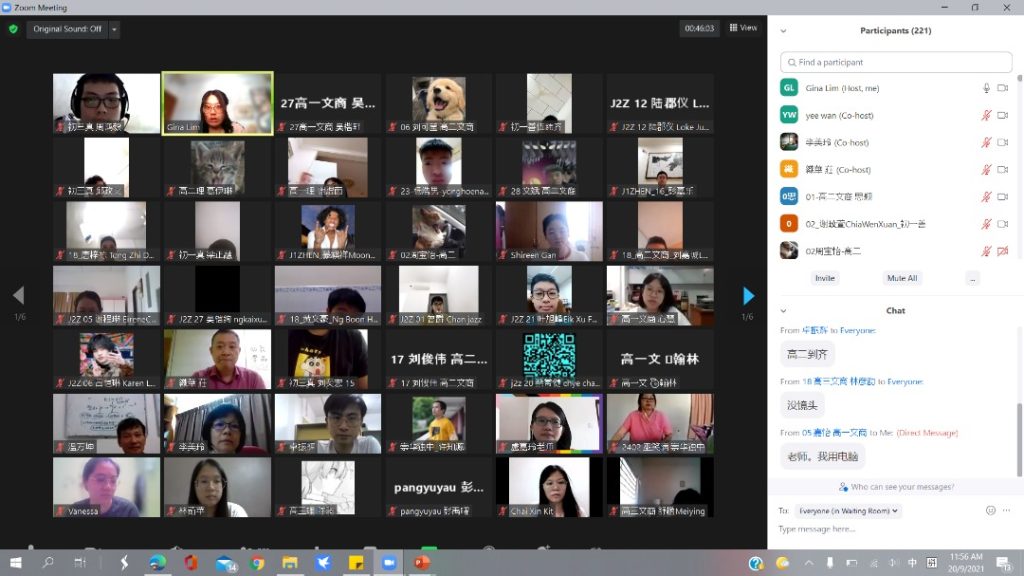Viewport: 1024px width, 576px height.
Task: Open PowerPoint from the taskbar
Action: click(x=421, y=563)
